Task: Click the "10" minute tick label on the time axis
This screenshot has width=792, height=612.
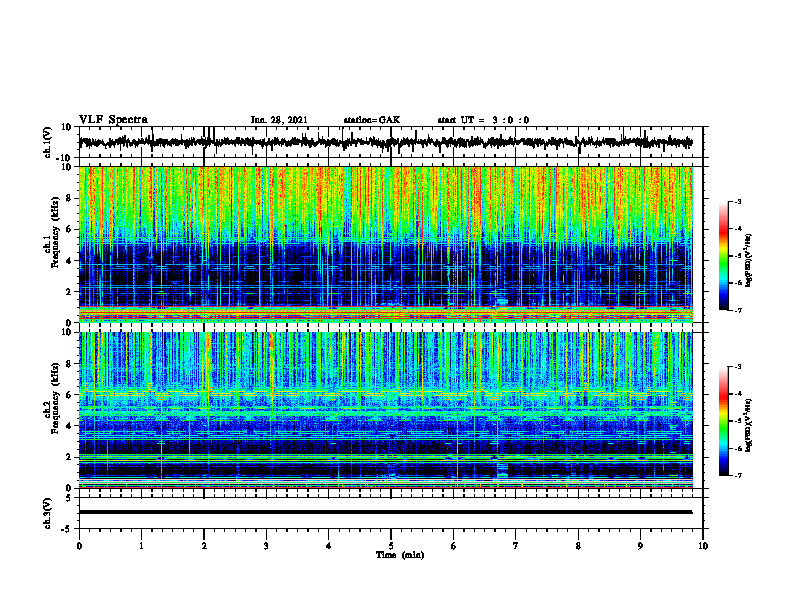Action: 703,546
